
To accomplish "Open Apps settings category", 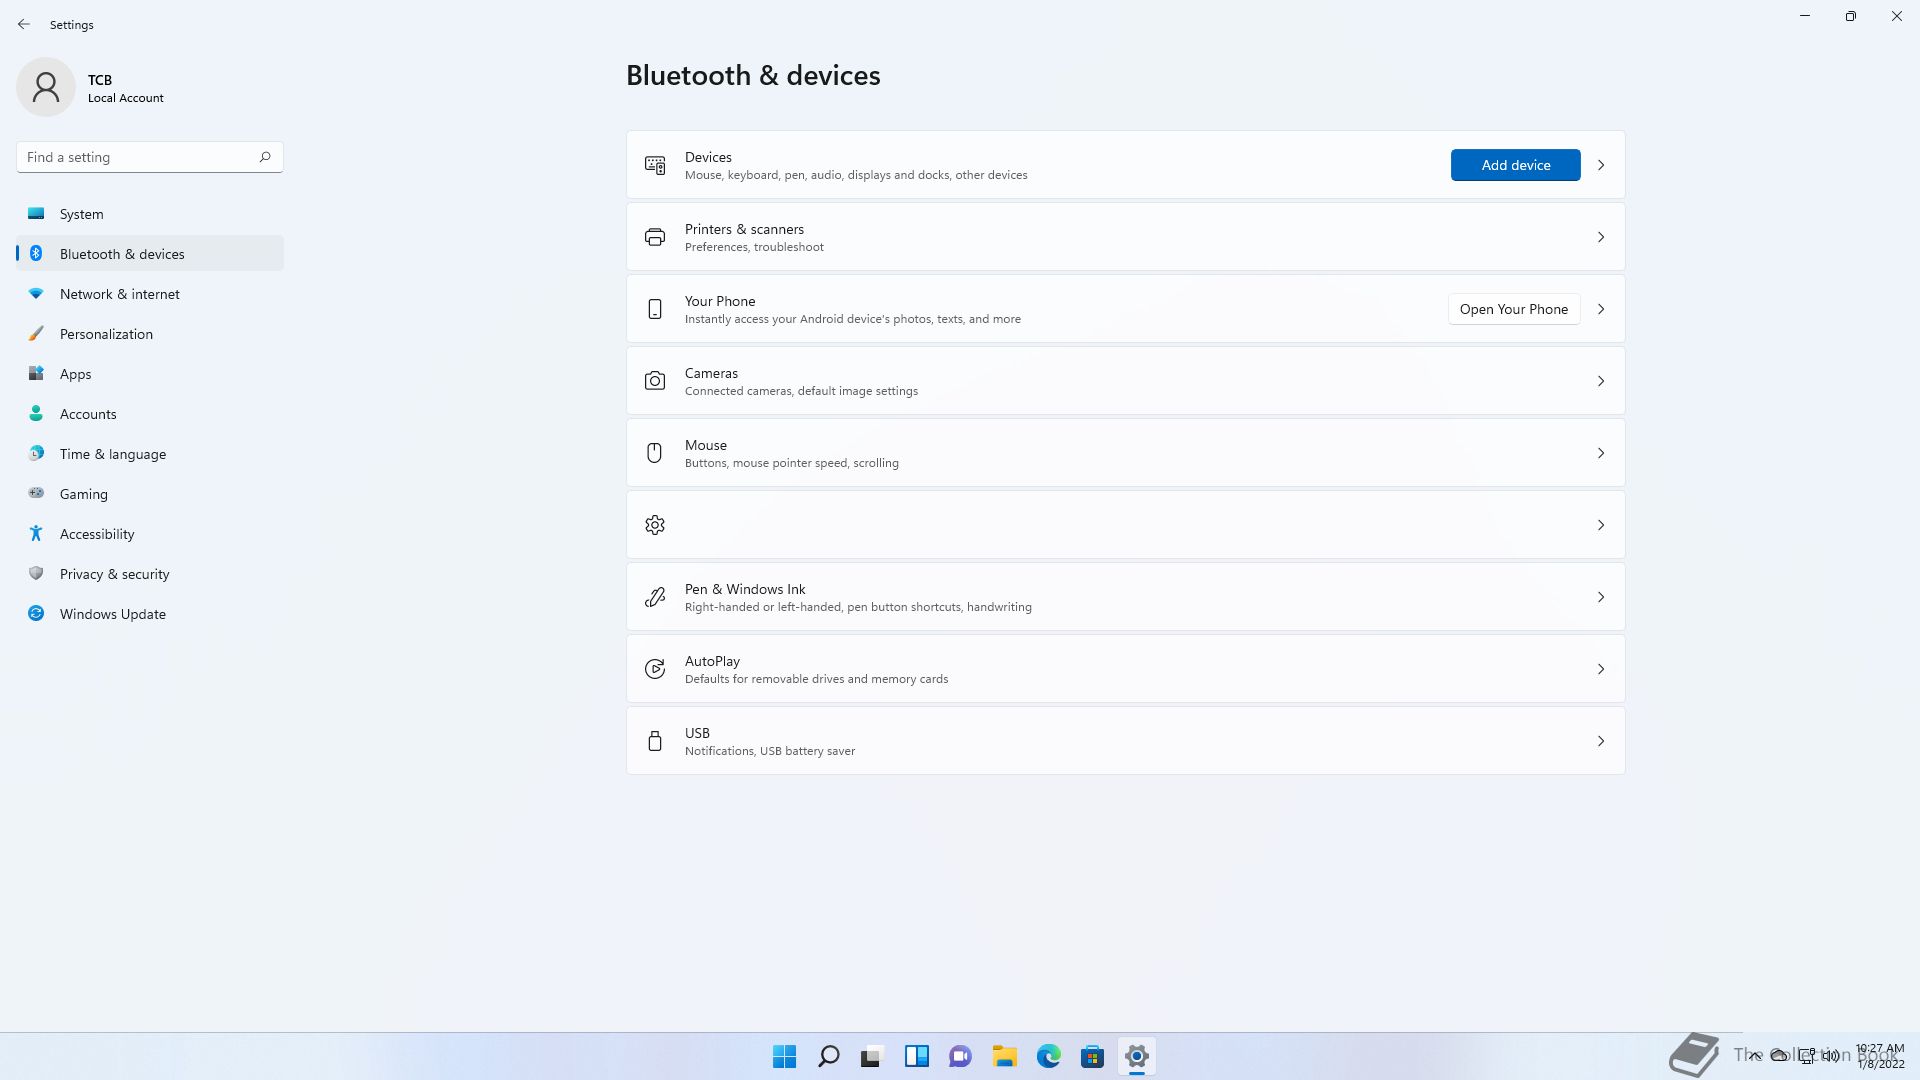I will [x=150, y=374].
